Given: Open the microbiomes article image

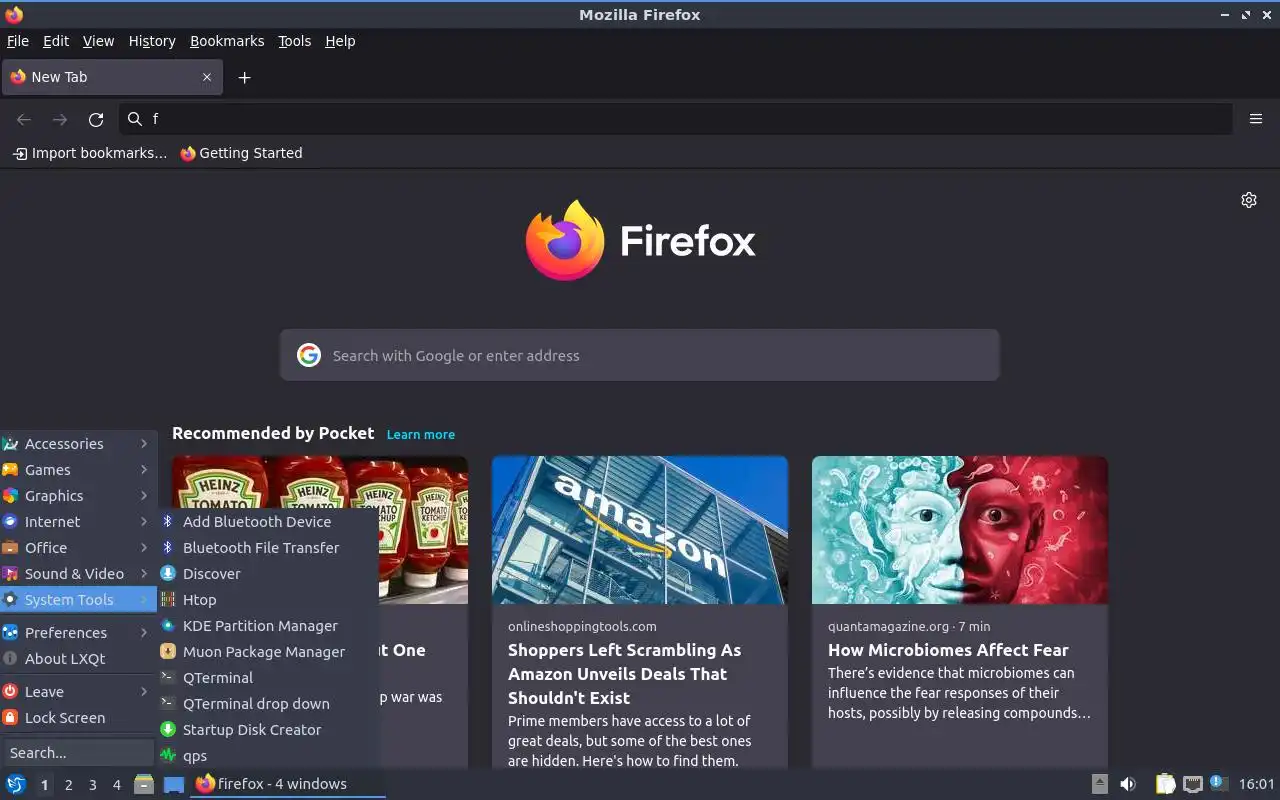Looking at the screenshot, I should [960, 530].
